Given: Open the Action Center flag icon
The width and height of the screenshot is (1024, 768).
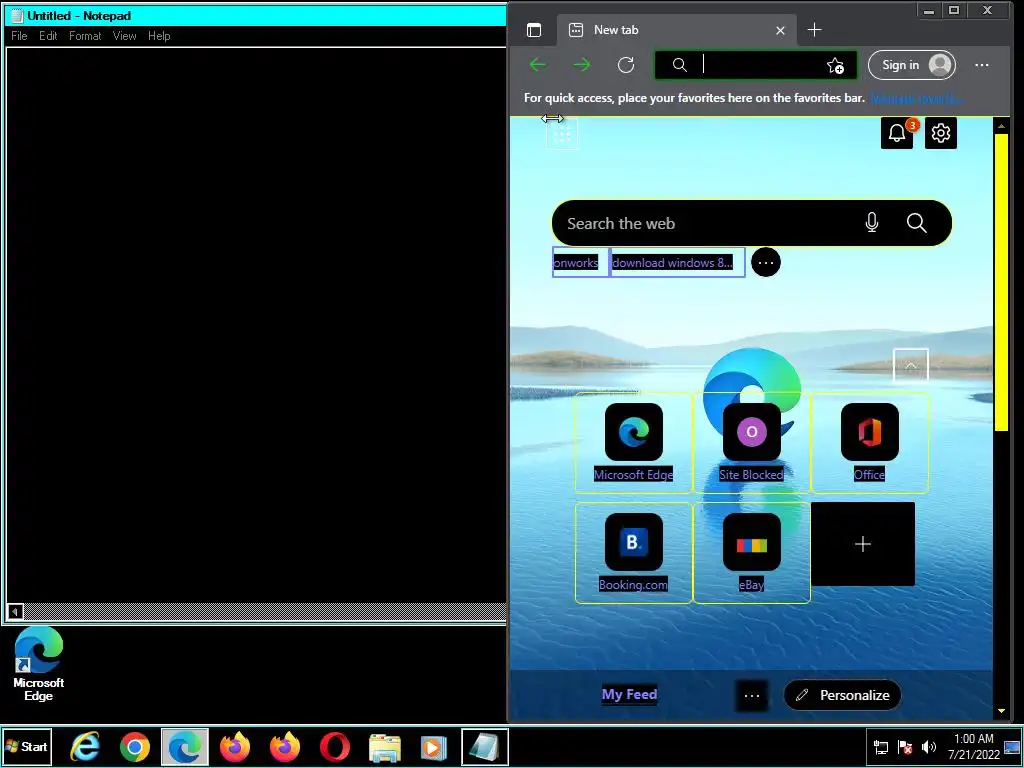Looking at the screenshot, I should coord(905,747).
